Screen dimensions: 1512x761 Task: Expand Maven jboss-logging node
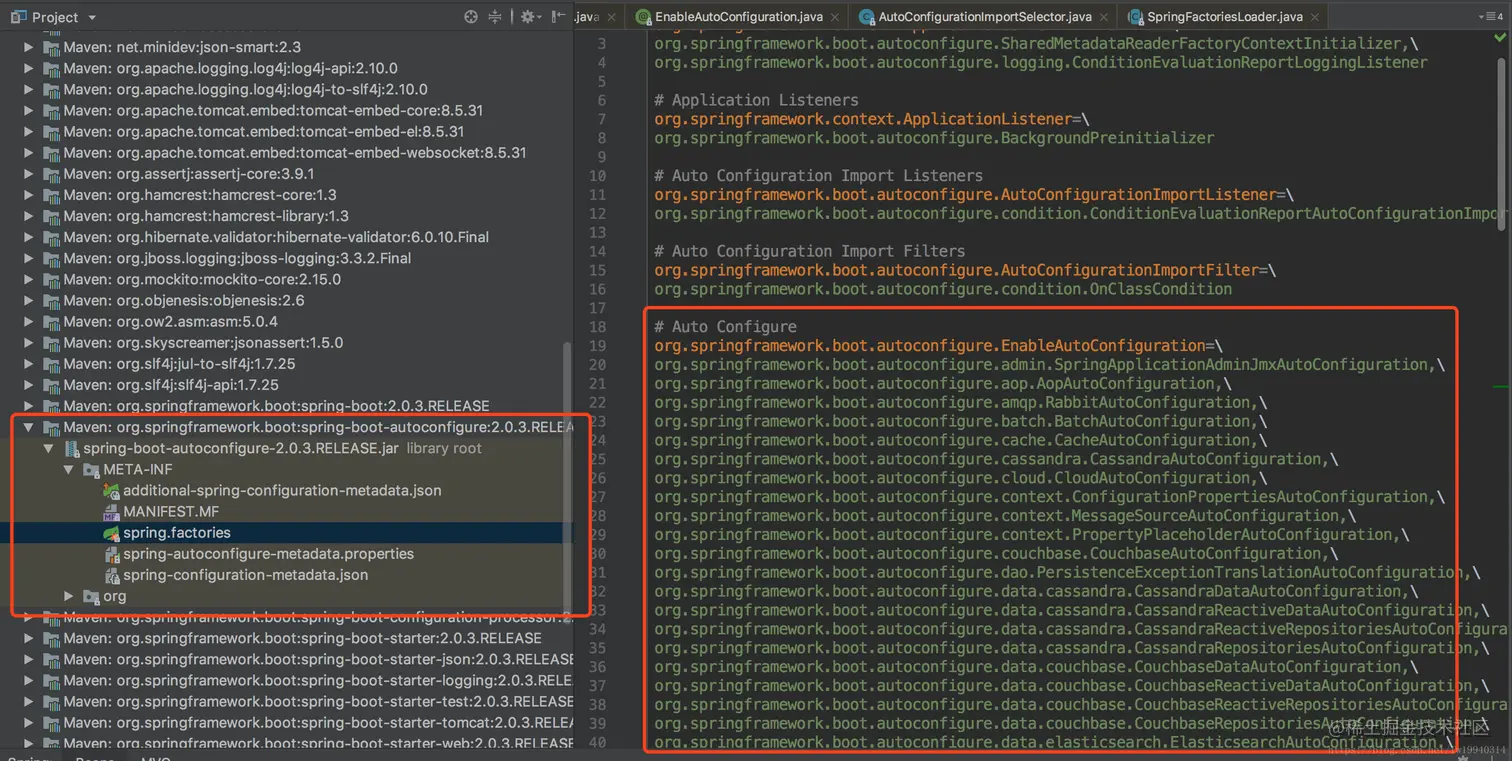30,258
